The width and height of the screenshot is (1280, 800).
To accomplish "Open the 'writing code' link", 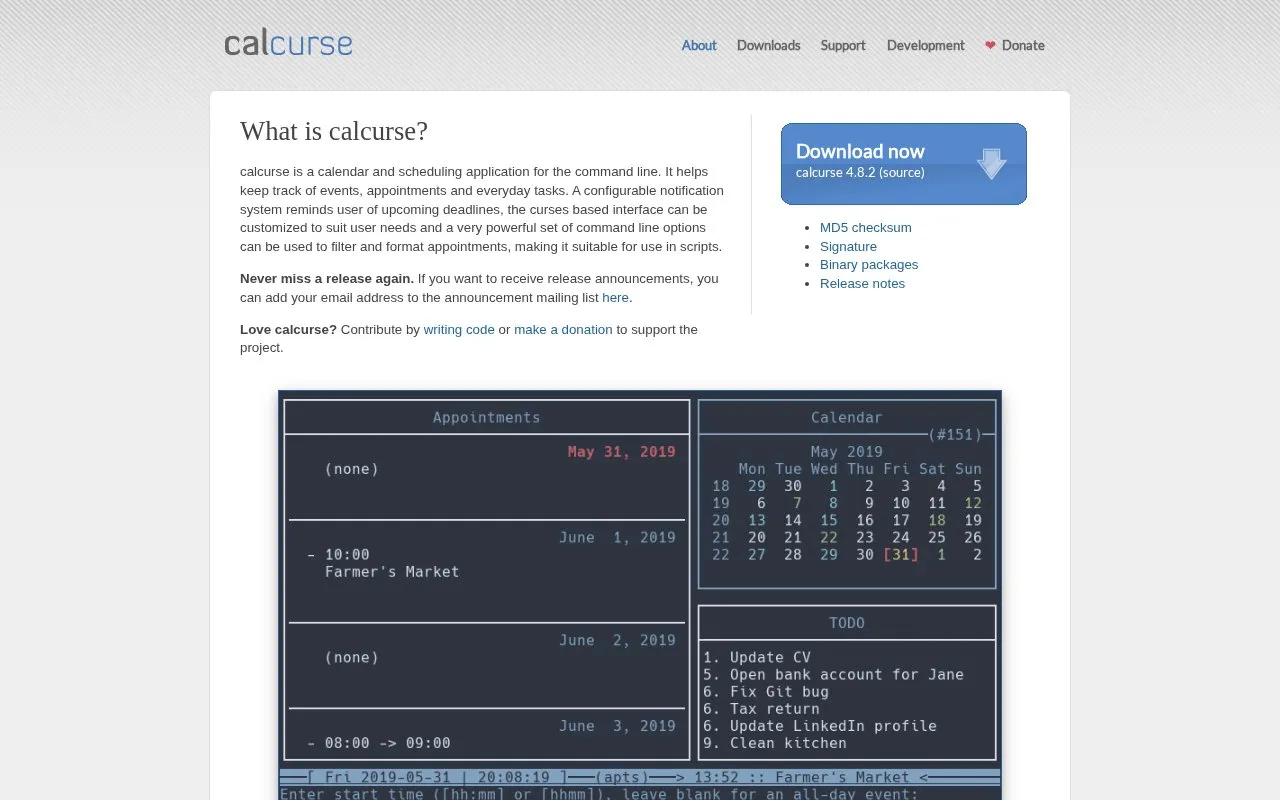I will [x=459, y=330].
